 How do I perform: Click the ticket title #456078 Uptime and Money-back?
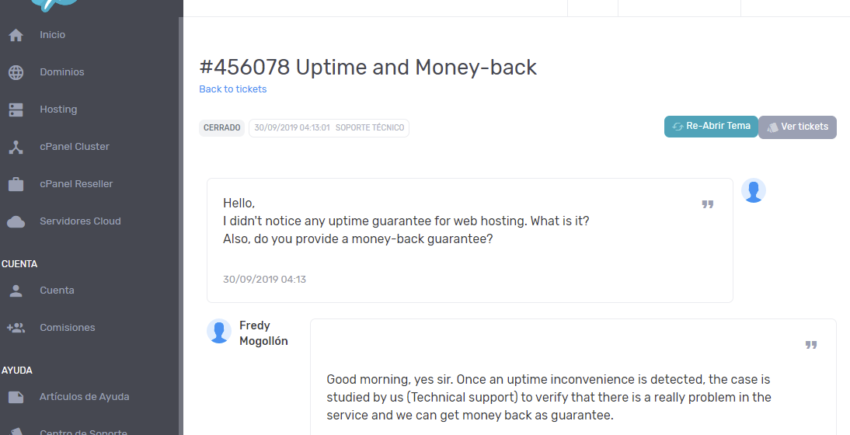click(x=368, y=67)
